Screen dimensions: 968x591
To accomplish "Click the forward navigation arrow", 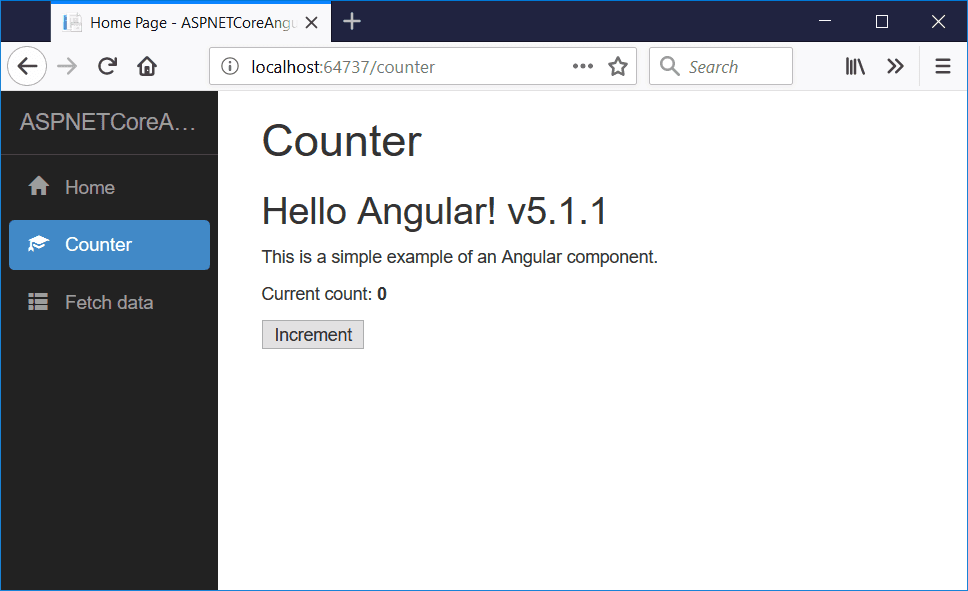I will (x=67, y=66).
